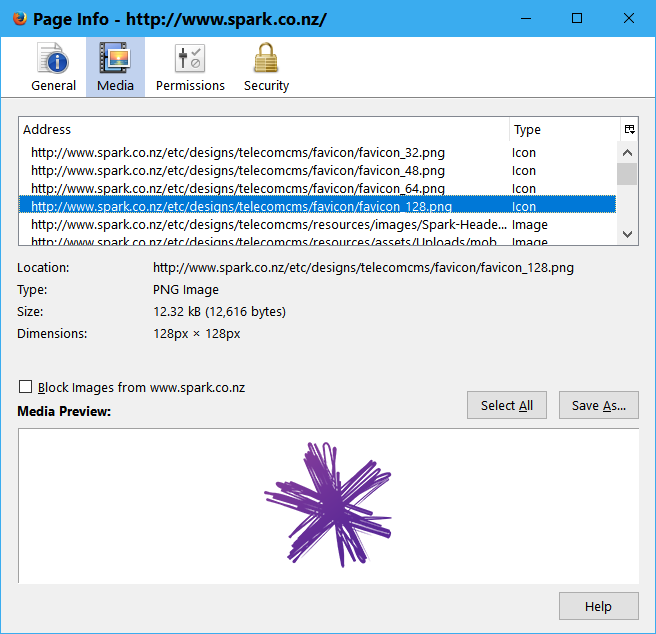Click the Save As button
This screenshot has height=634, width=656.
(x=598, y=405)
